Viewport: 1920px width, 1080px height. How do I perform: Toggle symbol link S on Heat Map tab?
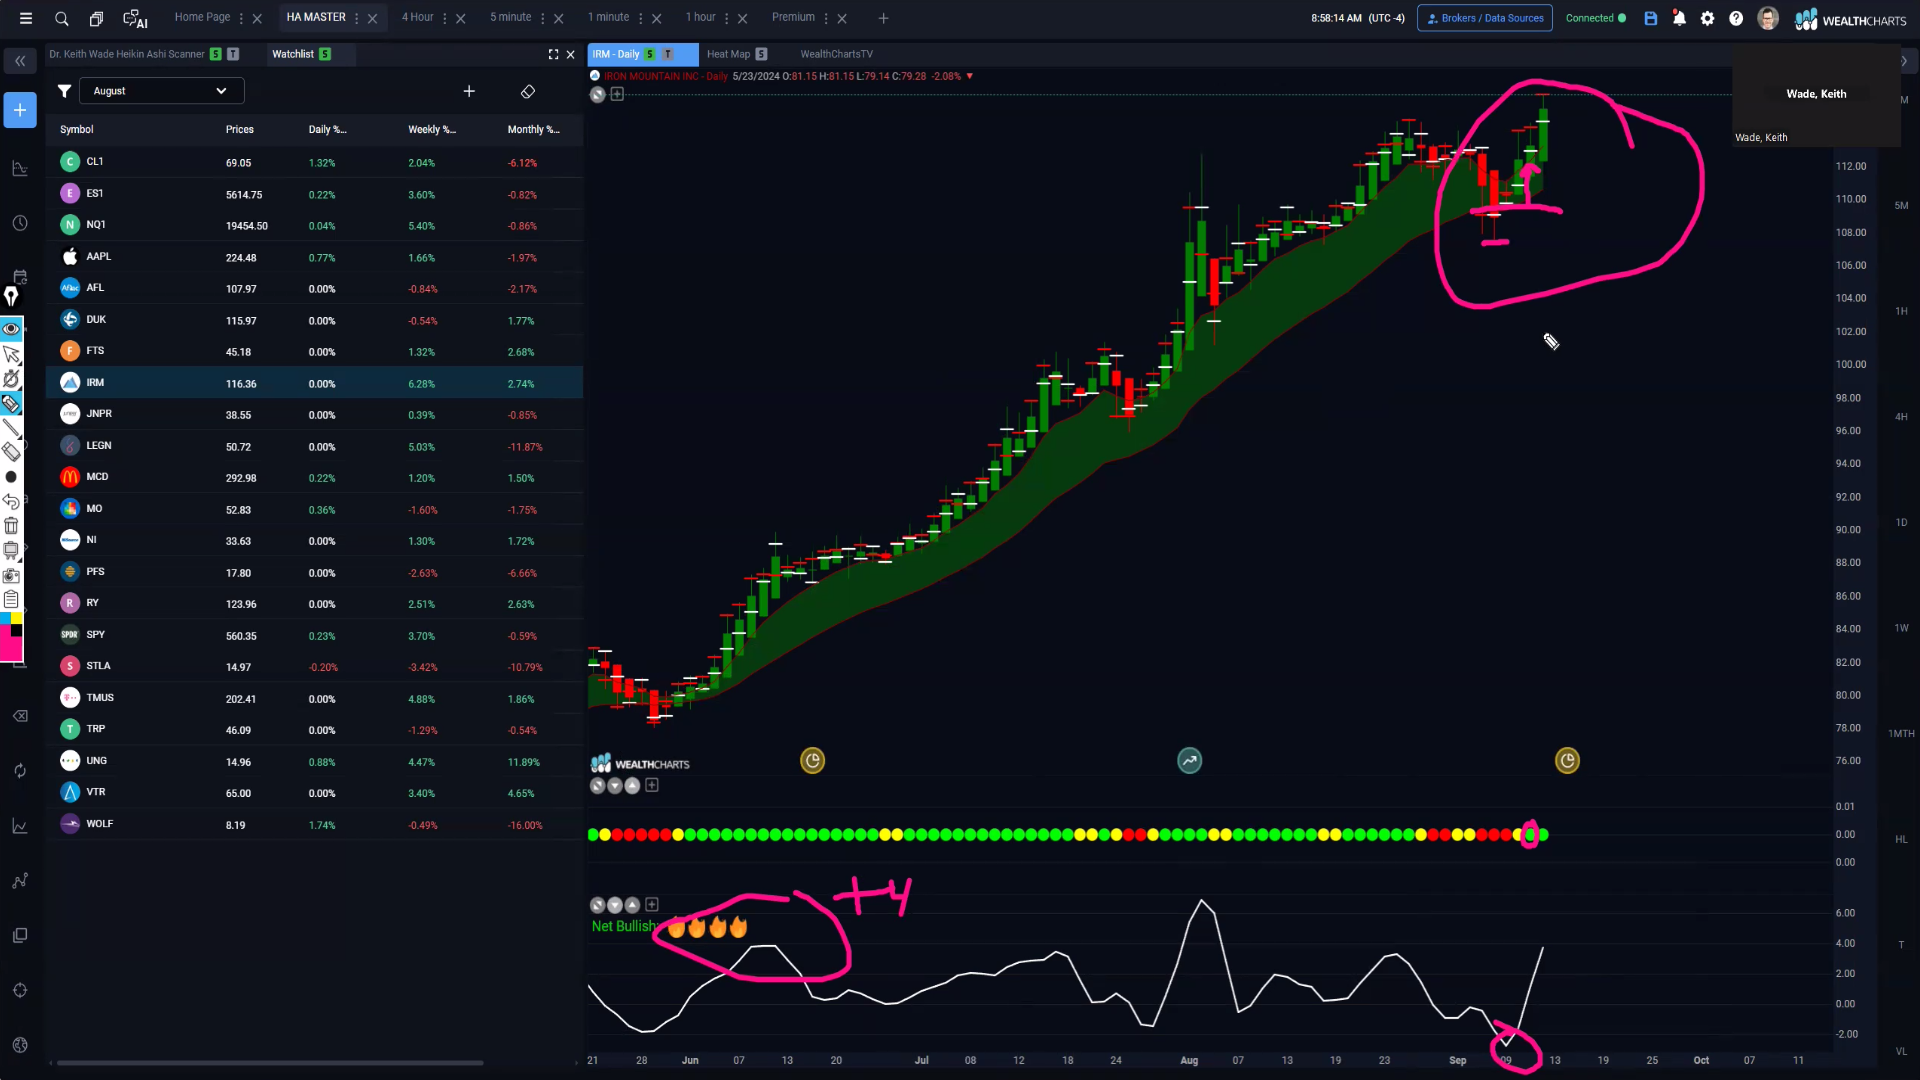tap(761, 54)
